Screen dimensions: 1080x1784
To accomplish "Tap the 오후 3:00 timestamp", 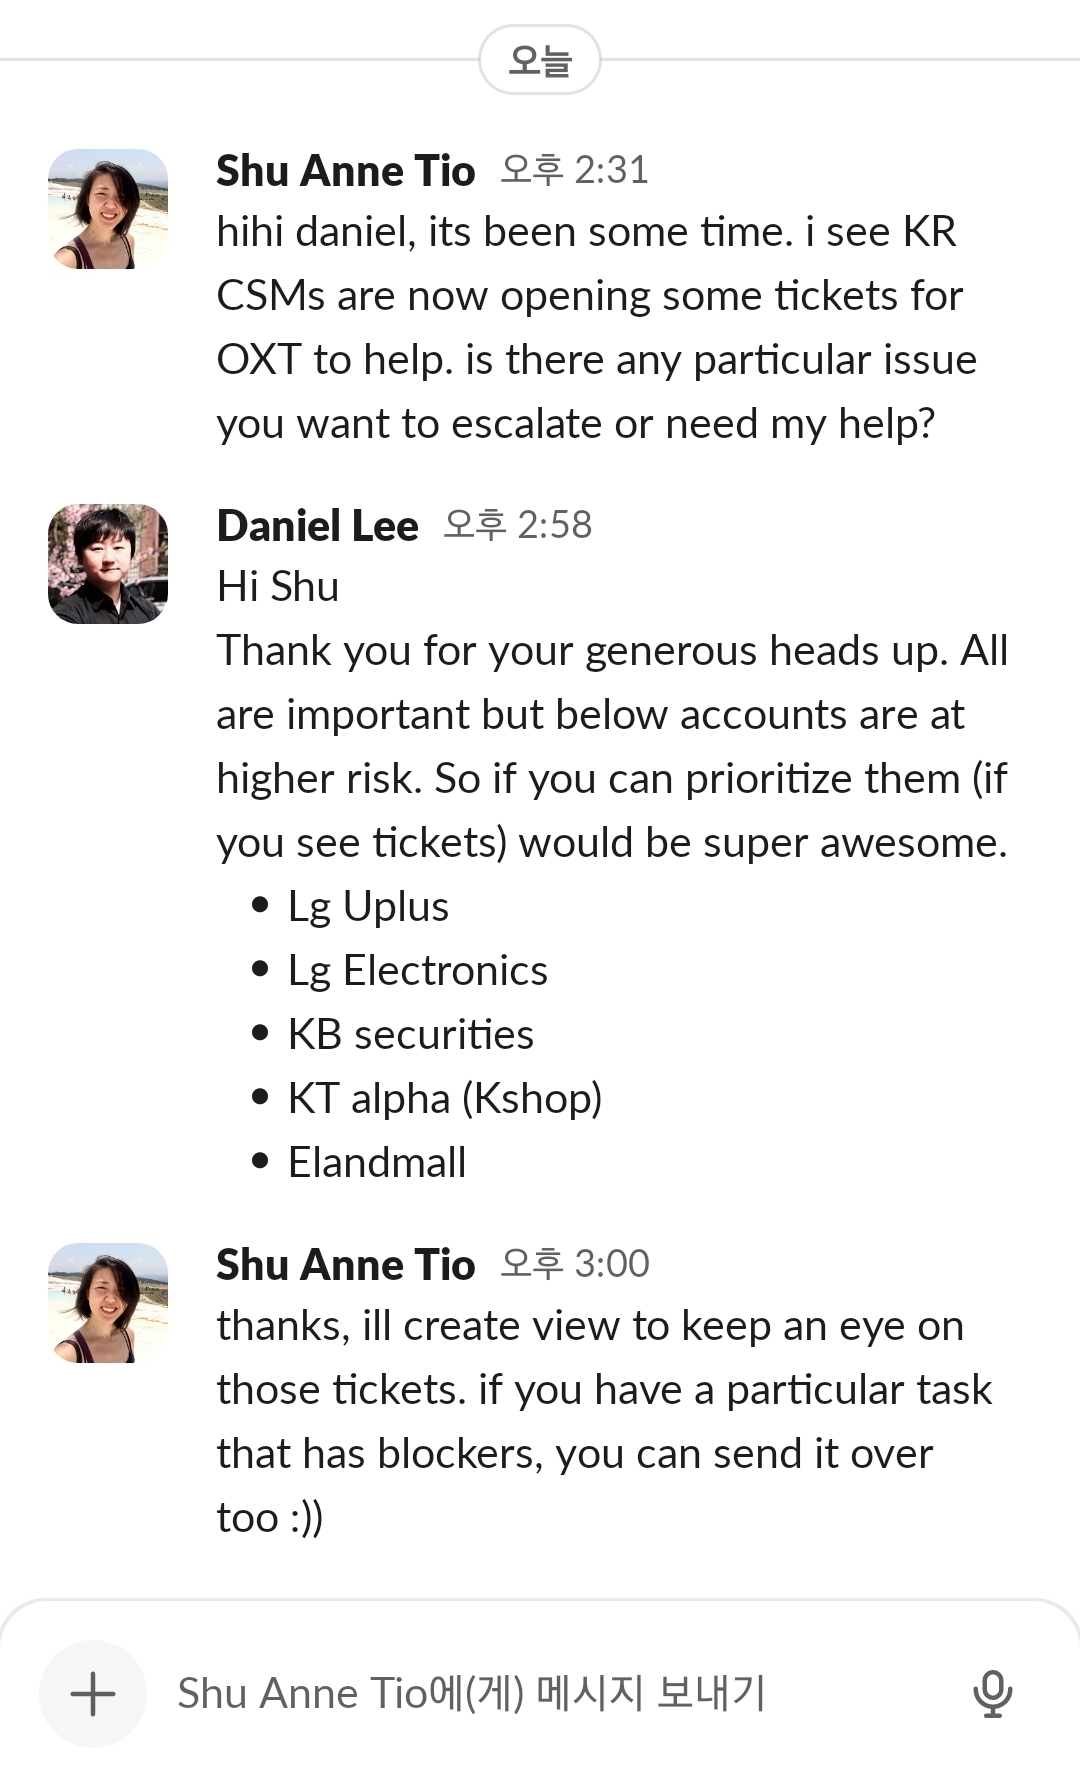I will click(574, 1265).
